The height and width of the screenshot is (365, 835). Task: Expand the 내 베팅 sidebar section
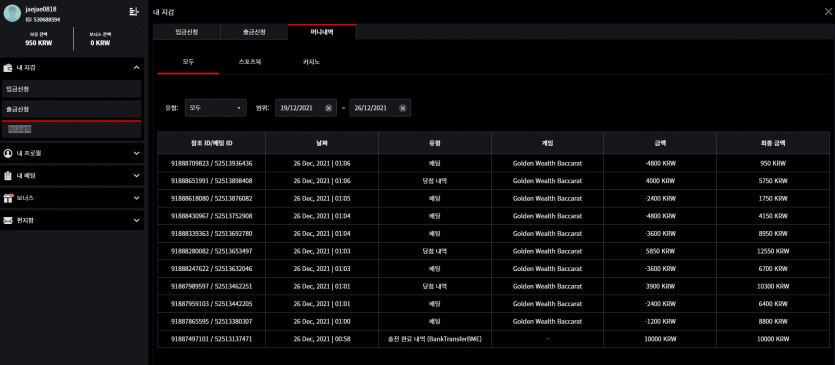[x=136, y=175]
